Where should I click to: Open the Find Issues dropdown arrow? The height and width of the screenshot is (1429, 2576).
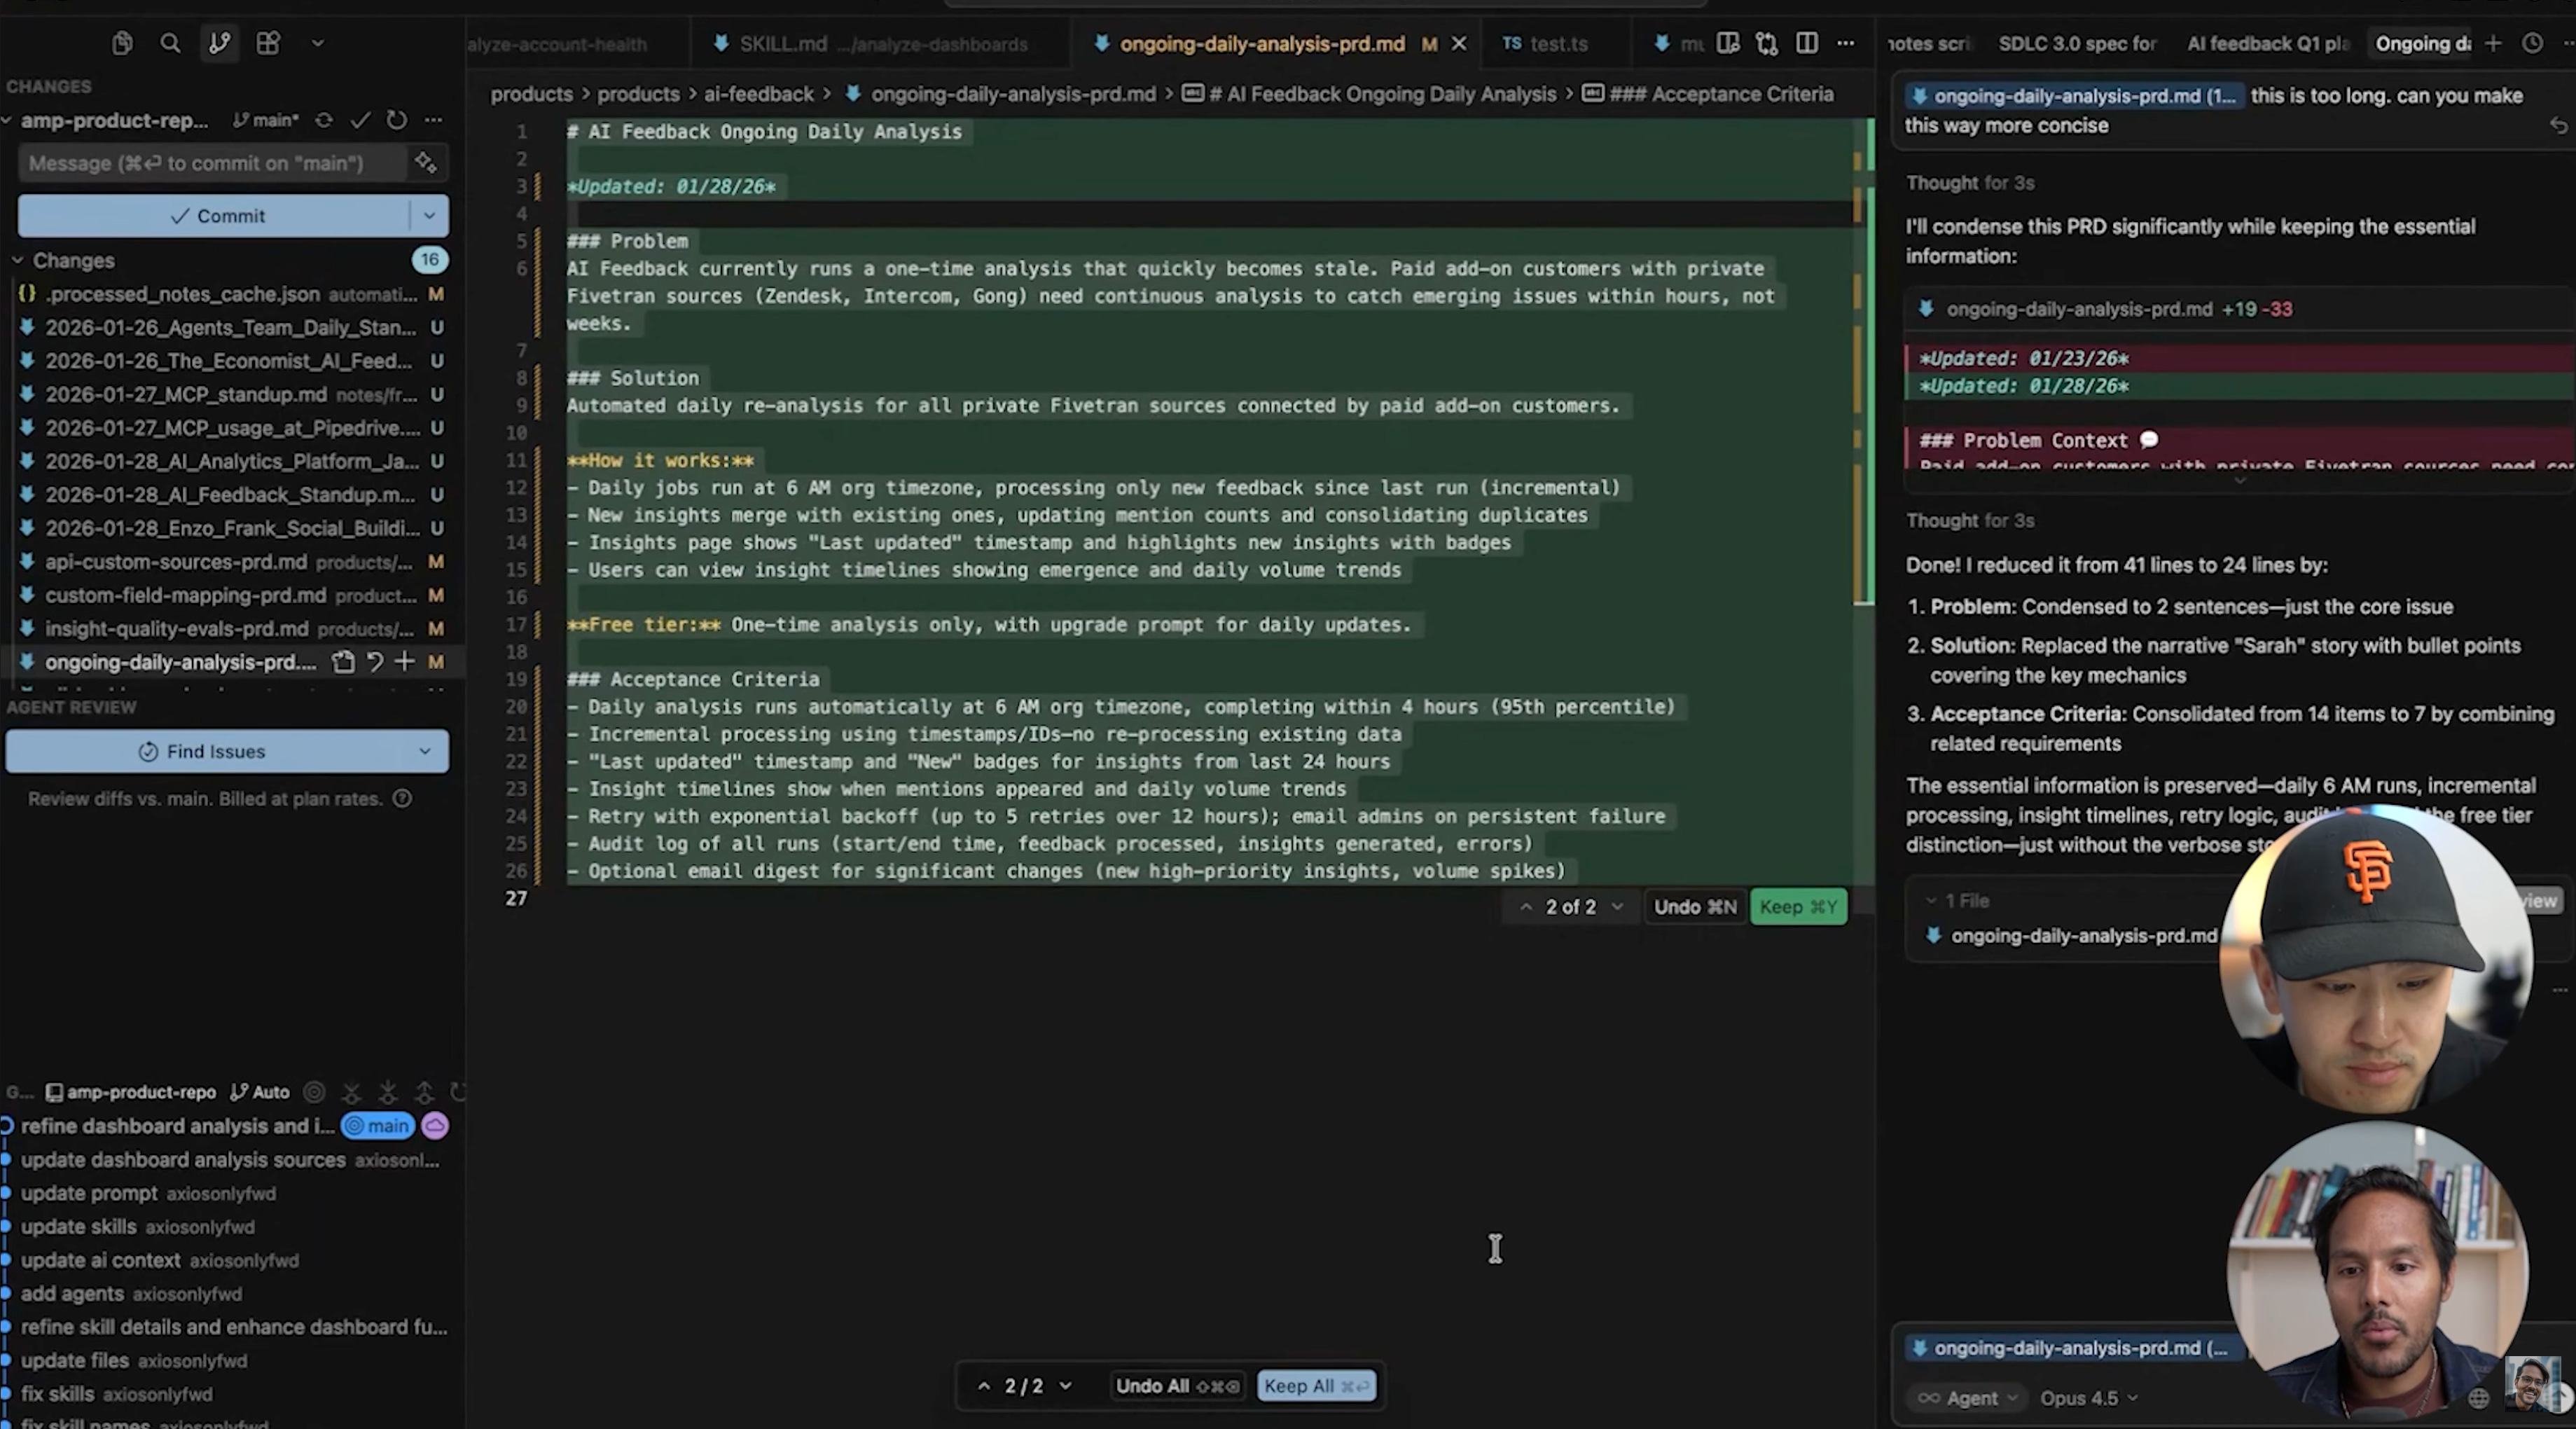pos(425,751)
